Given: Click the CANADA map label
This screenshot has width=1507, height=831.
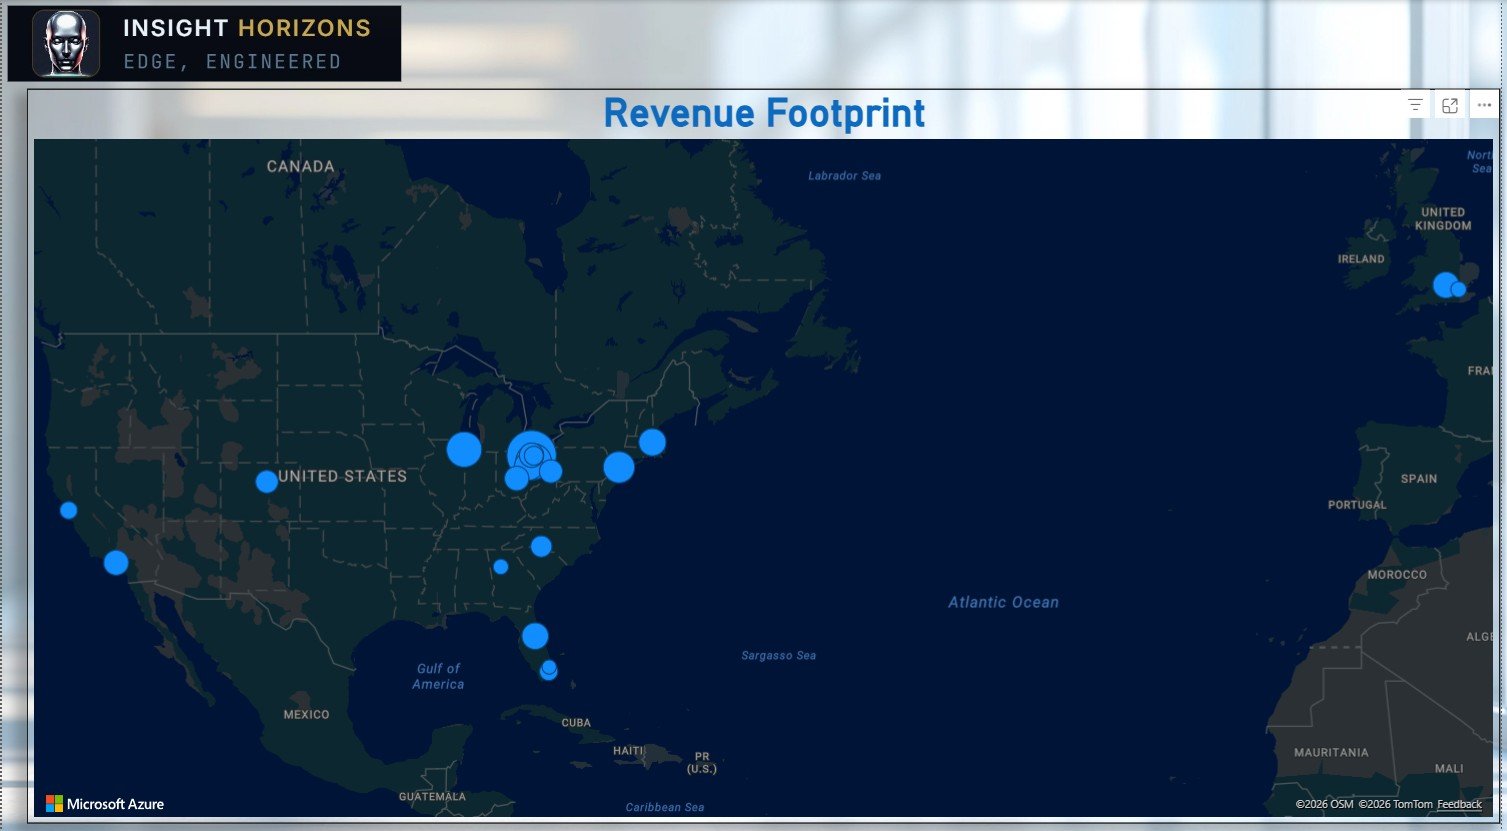Looking at the screenshot, I should 300,167.
